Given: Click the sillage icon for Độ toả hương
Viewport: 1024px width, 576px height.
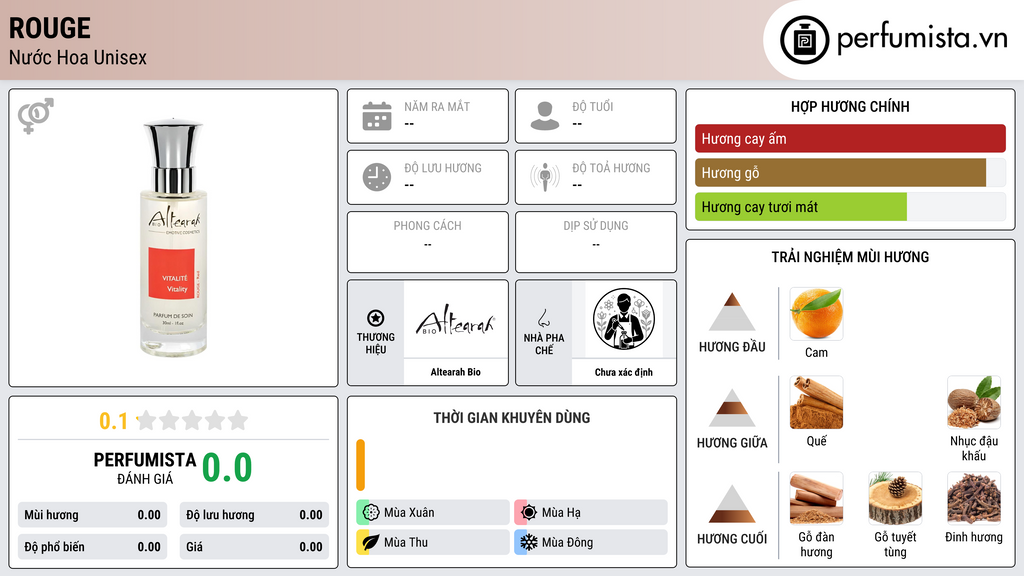Looking at the screenshot, I should coord(545,177).
